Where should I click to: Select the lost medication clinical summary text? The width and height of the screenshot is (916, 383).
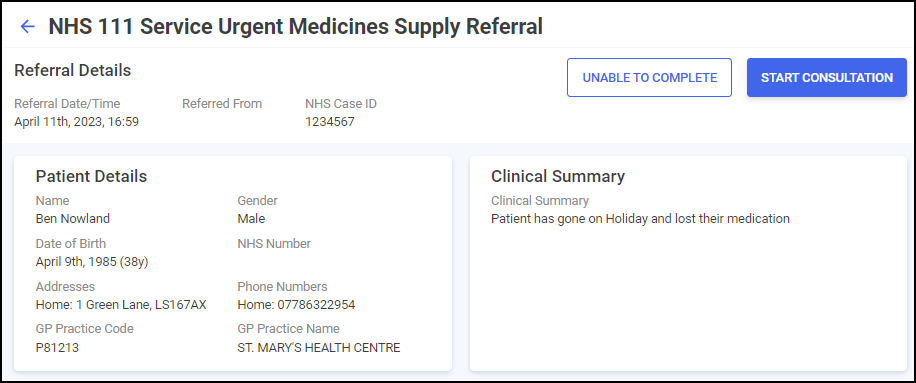(x=640, y=219)
